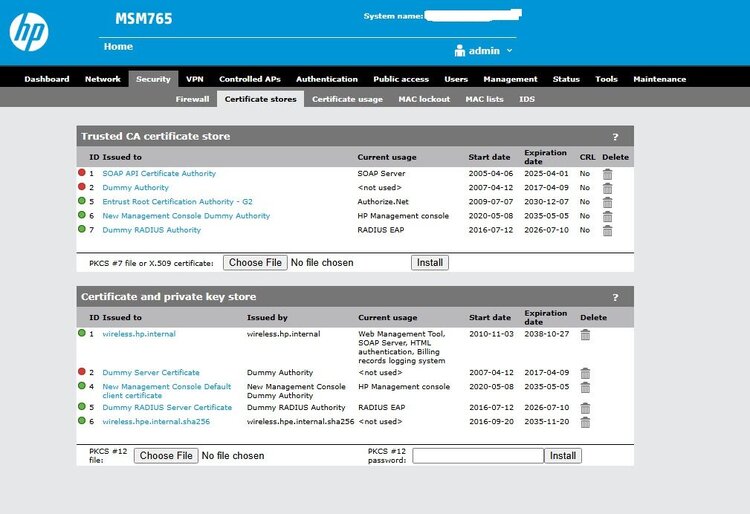
Task: Click the HP logo icon
Action: pos(29,32)
